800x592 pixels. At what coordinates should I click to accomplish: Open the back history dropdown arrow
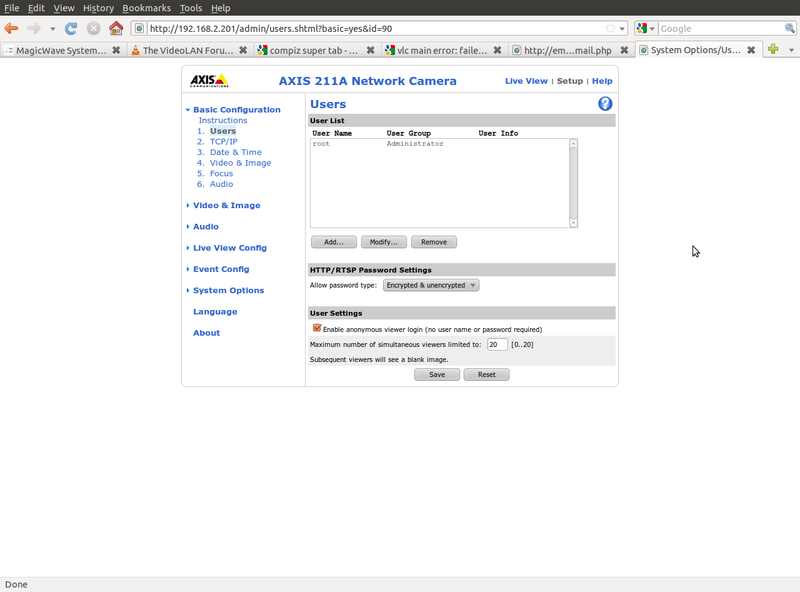53,29
